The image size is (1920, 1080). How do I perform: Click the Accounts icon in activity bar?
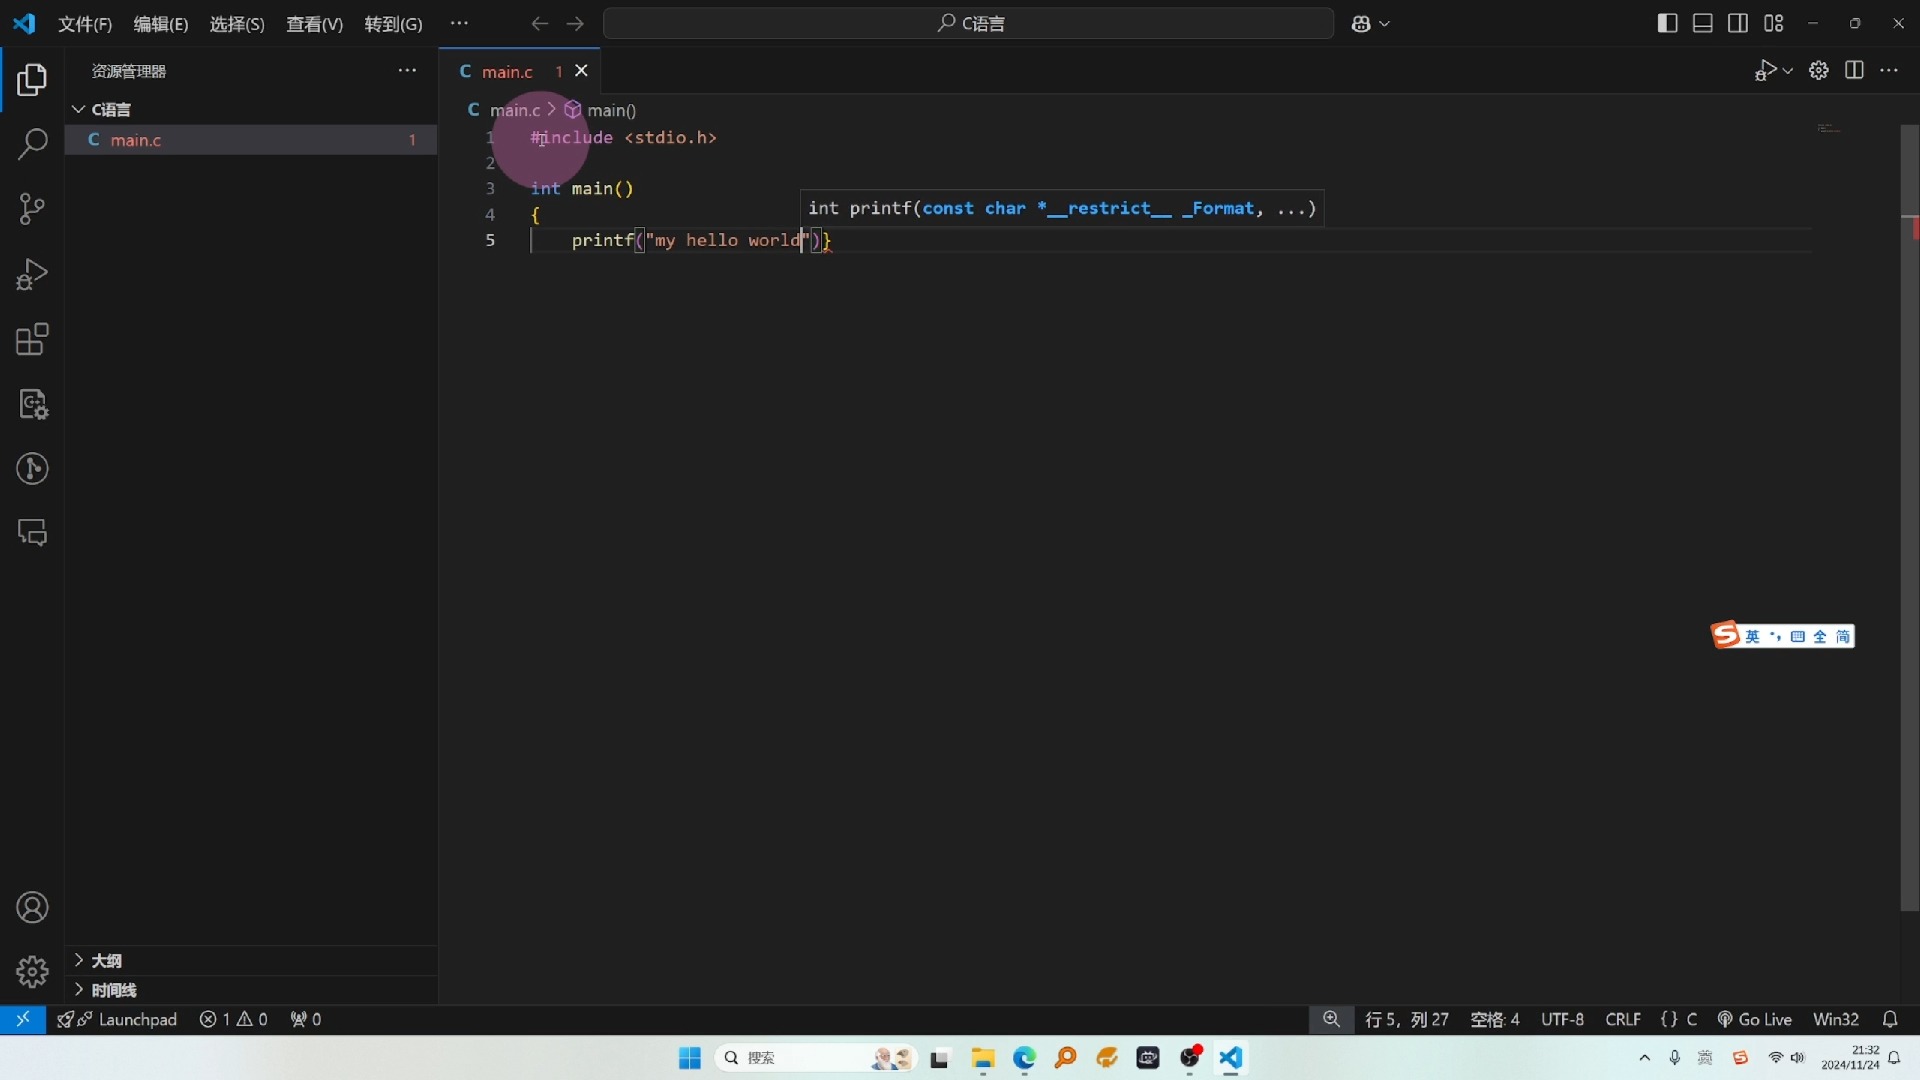tap(32, 907)
